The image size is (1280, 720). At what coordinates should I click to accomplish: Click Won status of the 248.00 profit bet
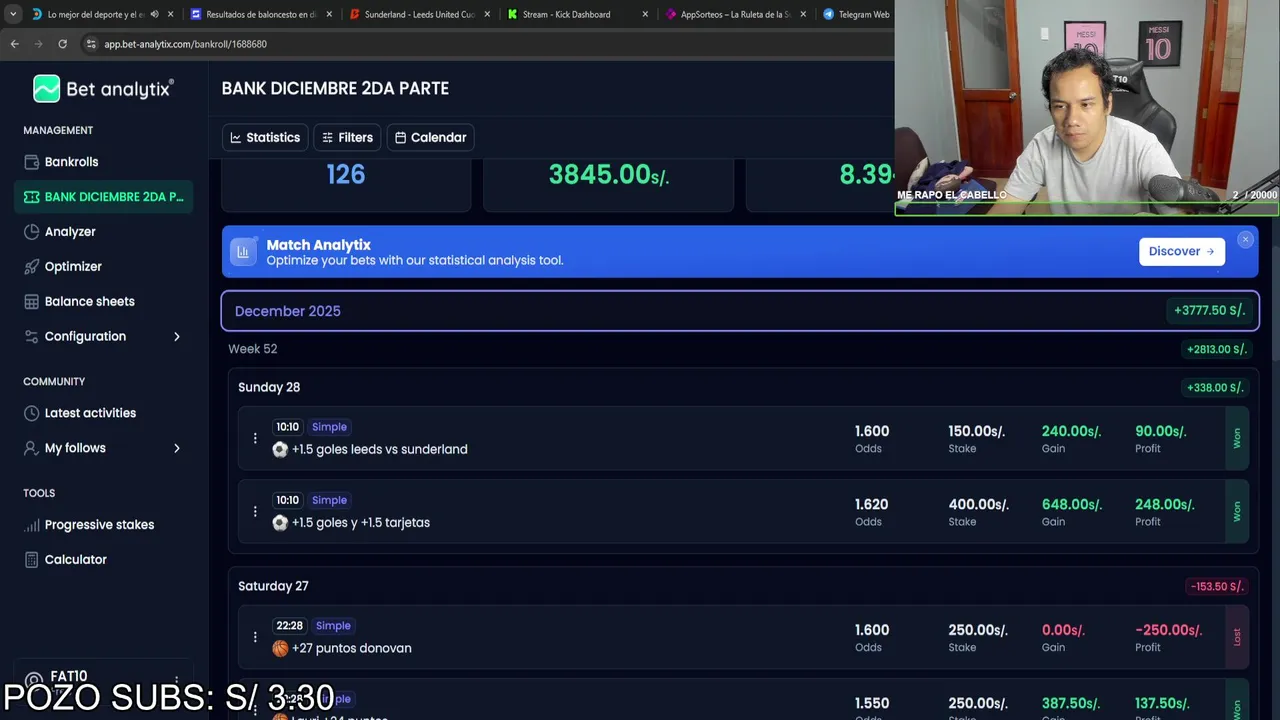click(x=1237, y=511)
